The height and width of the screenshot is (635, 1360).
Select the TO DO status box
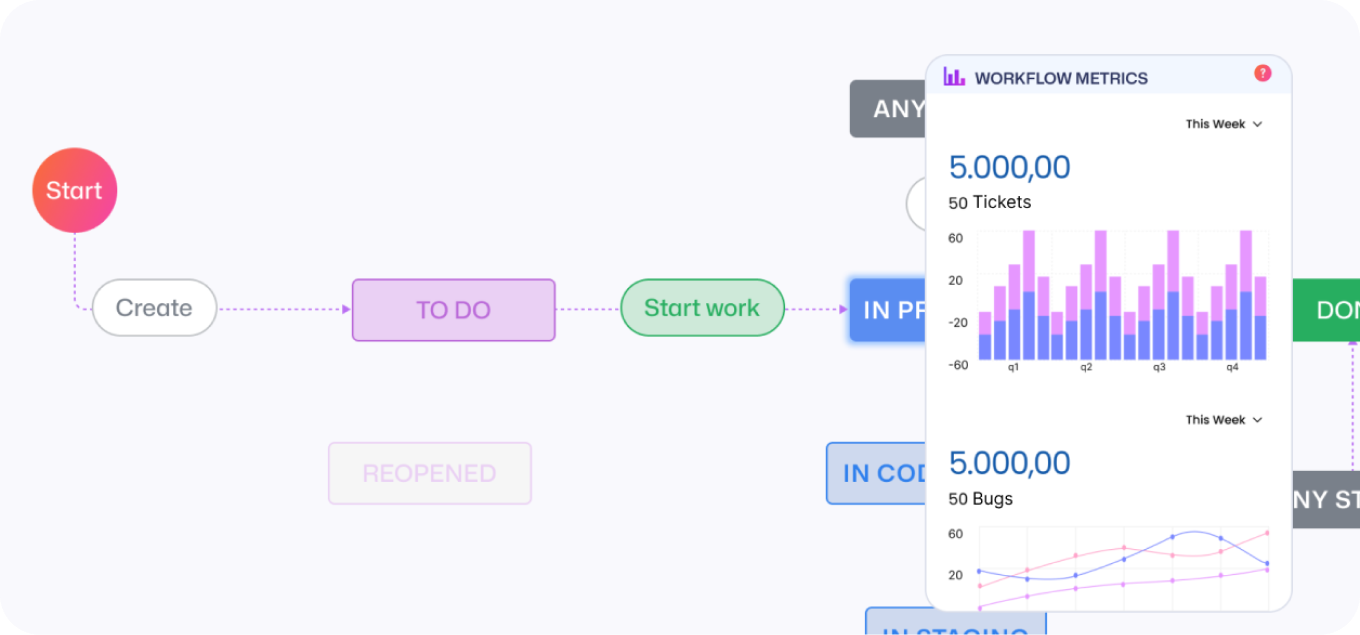(x=453, y=310)
